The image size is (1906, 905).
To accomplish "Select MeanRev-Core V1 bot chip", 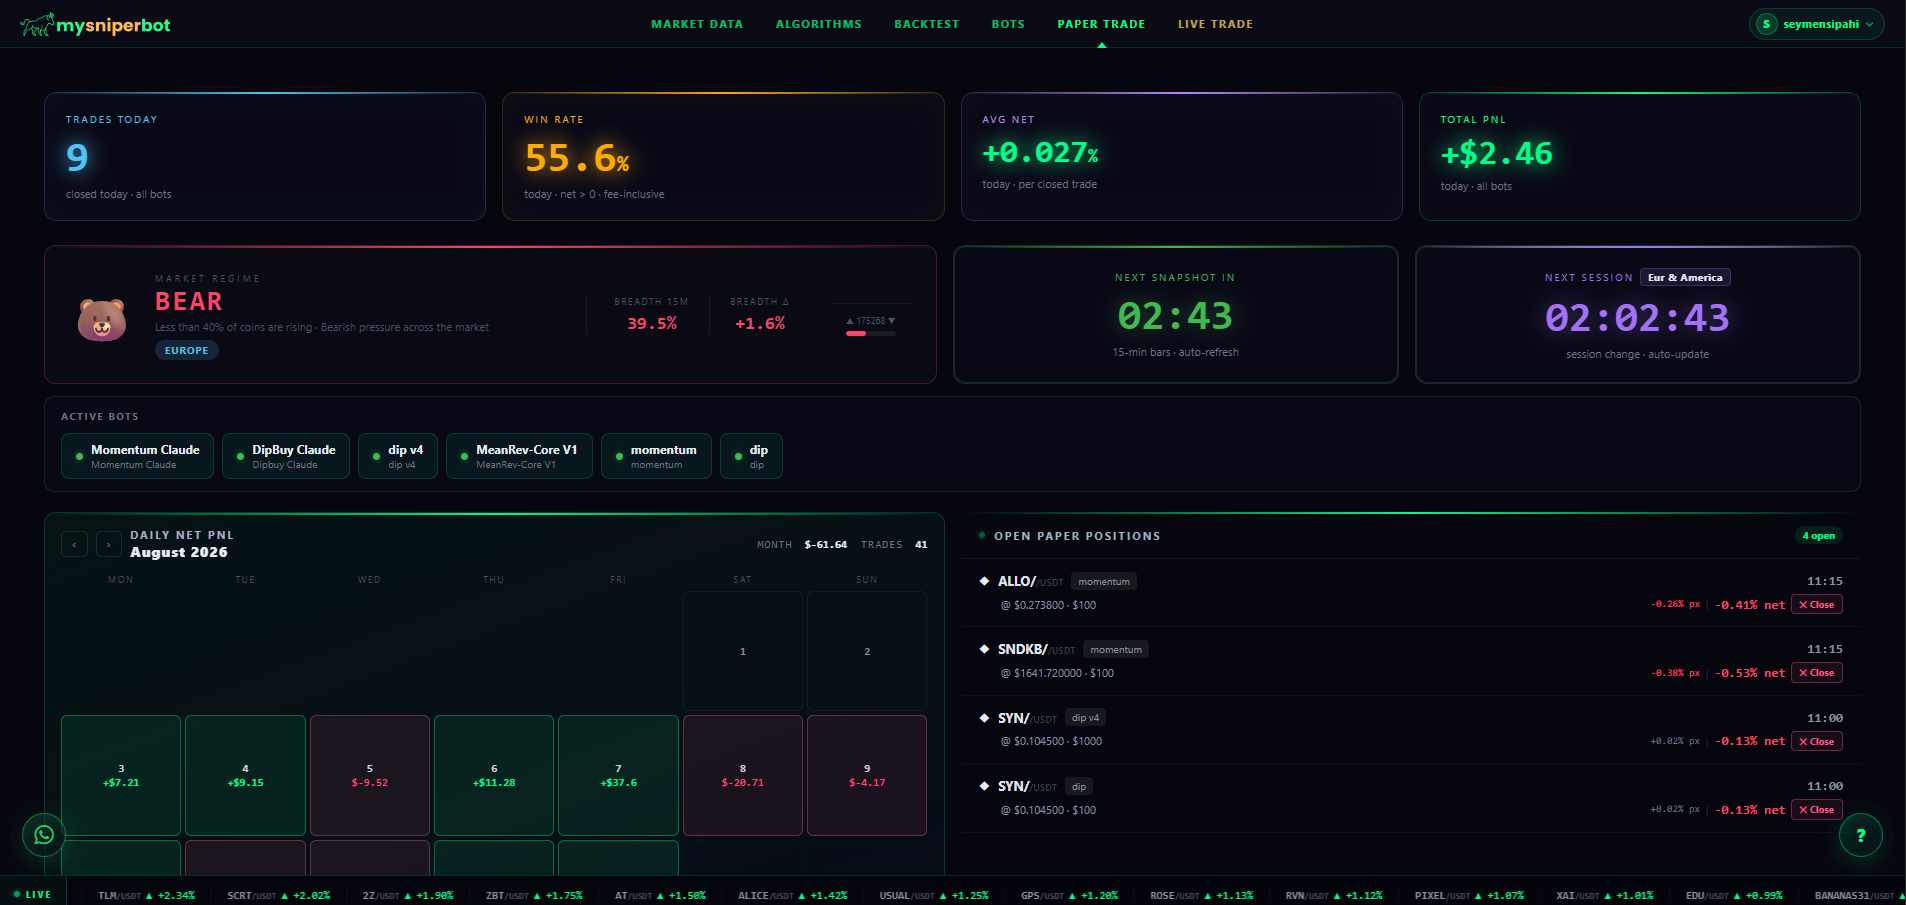I will pos(519,456).
